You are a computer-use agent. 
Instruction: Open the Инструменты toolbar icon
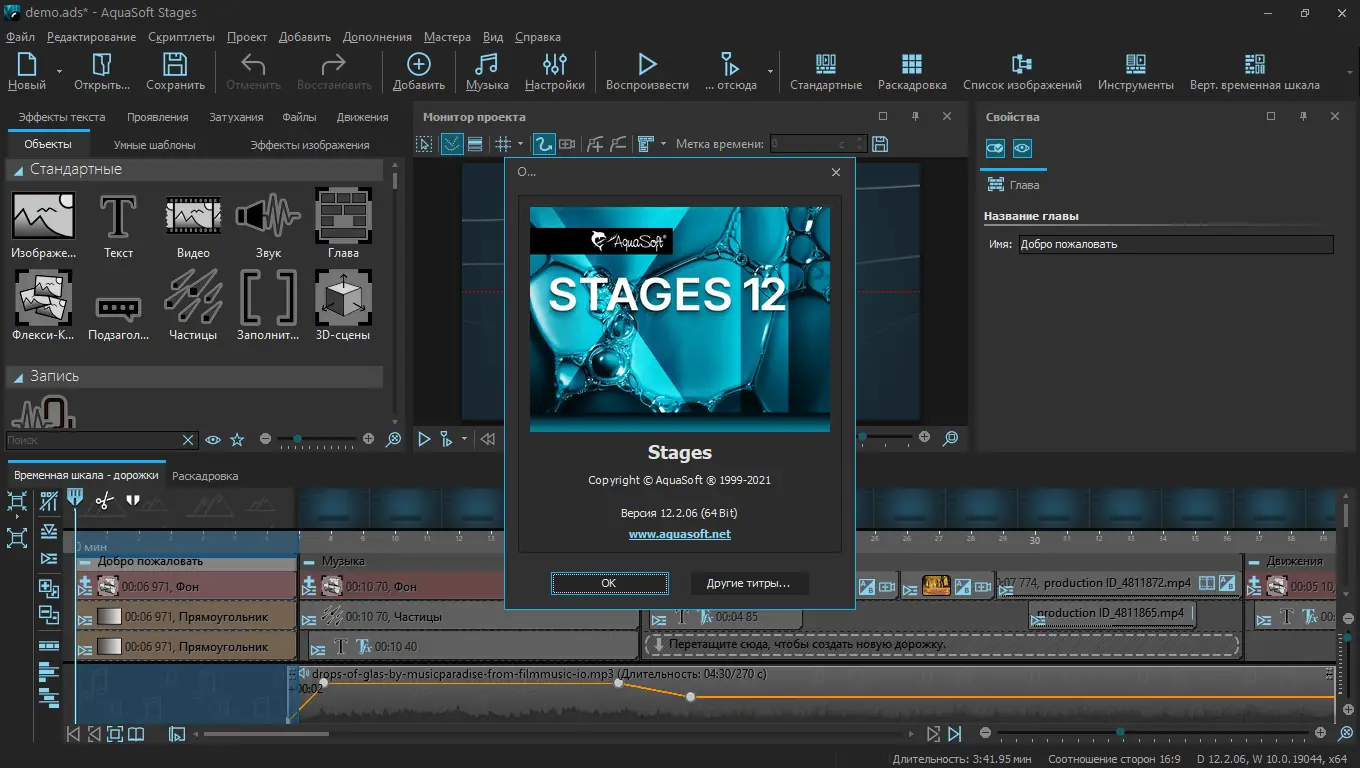point(1135,65)
